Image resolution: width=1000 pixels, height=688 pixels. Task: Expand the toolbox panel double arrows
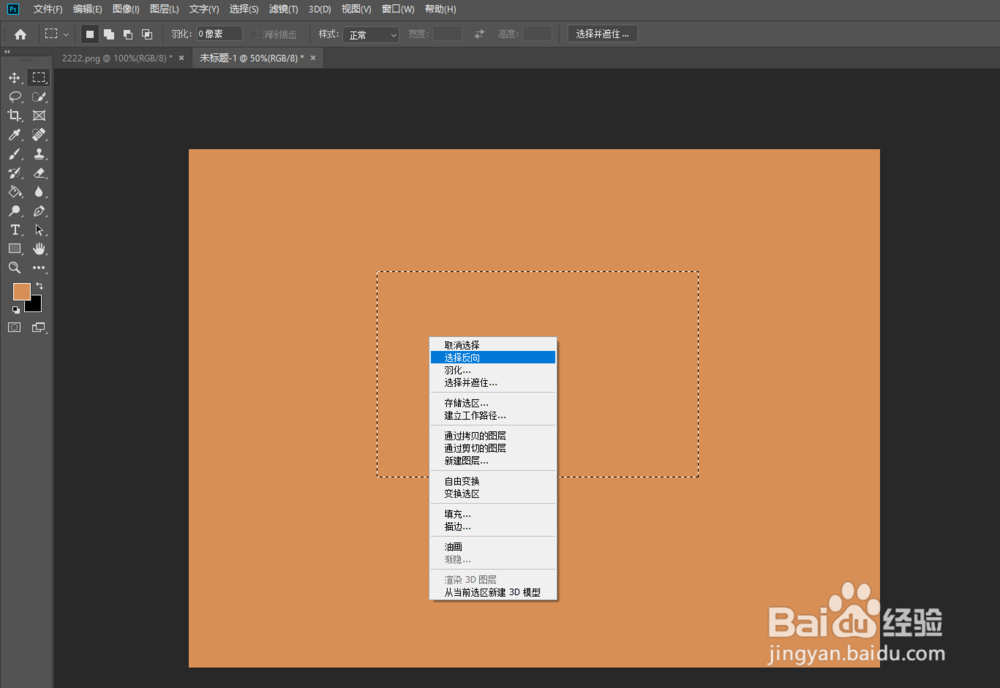click(8, 52)
